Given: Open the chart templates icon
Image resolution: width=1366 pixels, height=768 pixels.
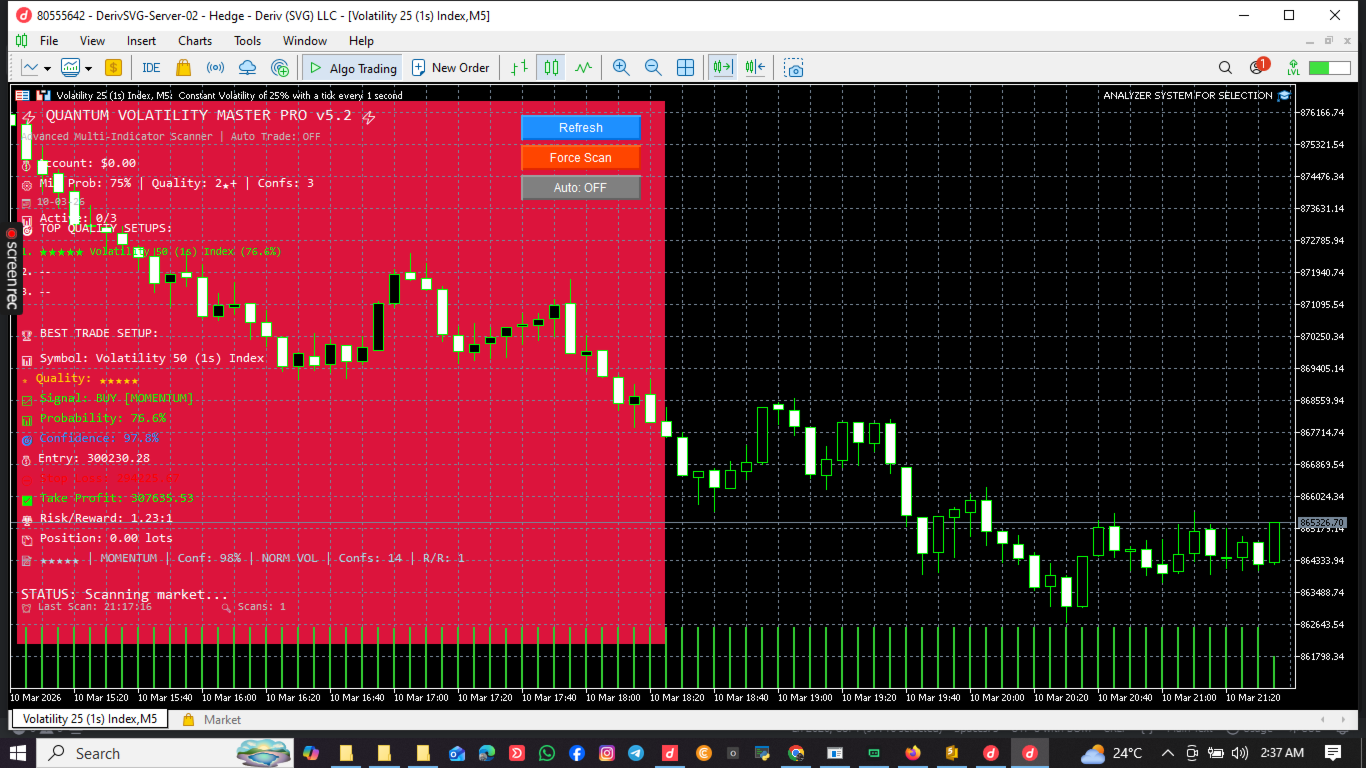Looking at the screenshot, I should 70,68.
